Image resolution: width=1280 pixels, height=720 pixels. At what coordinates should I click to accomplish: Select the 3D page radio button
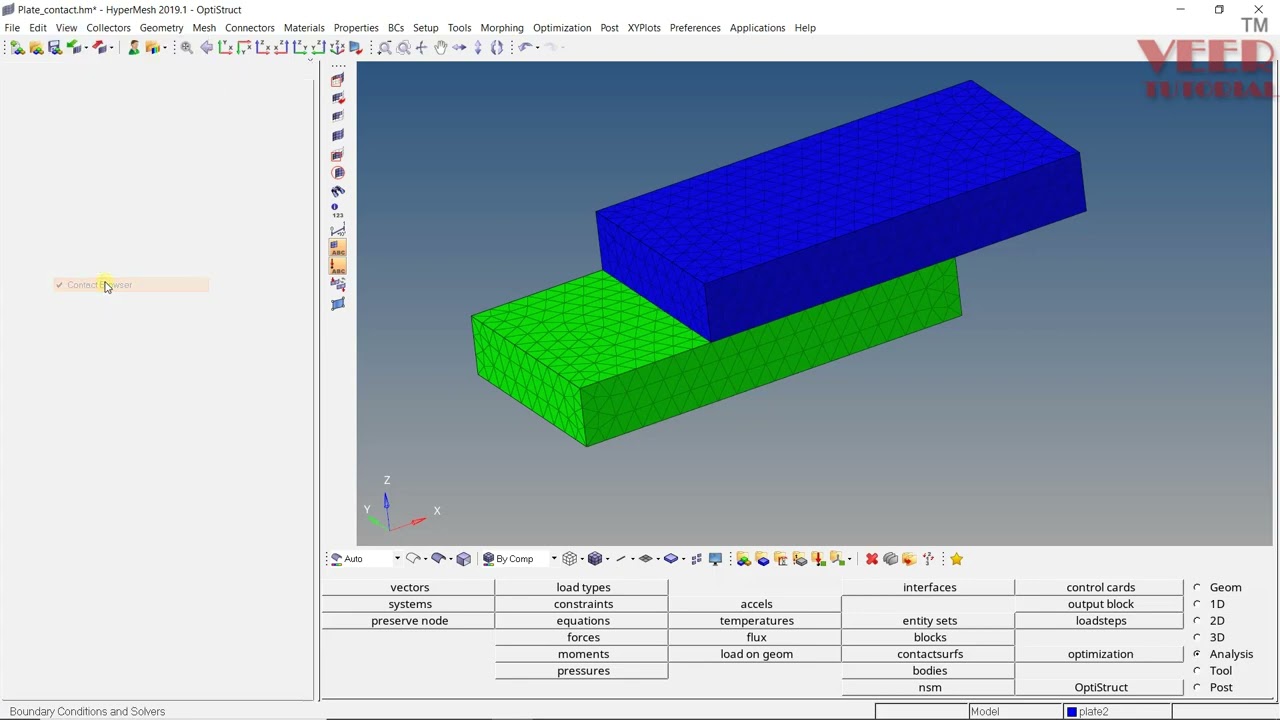tap(1197, 637)
